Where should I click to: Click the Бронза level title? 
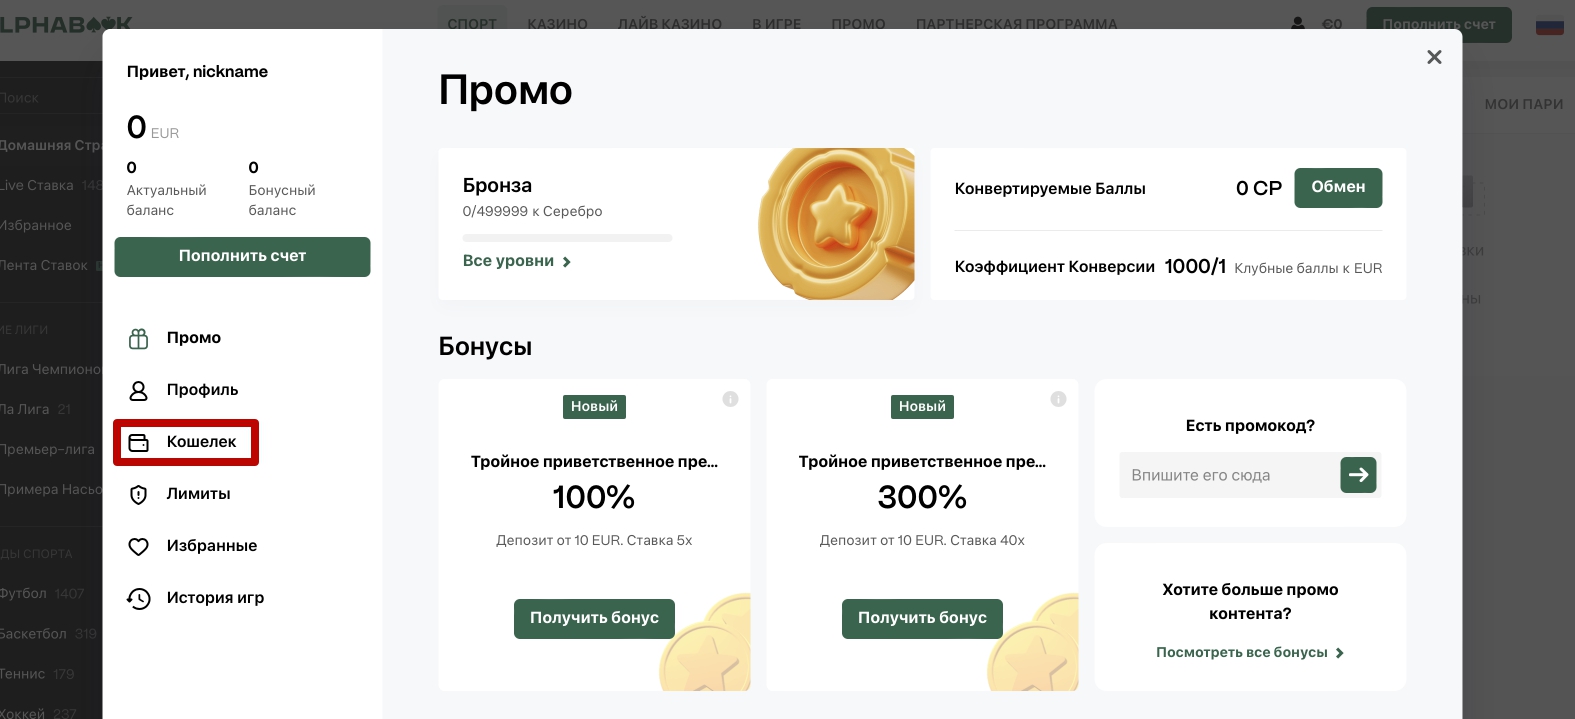497,185
